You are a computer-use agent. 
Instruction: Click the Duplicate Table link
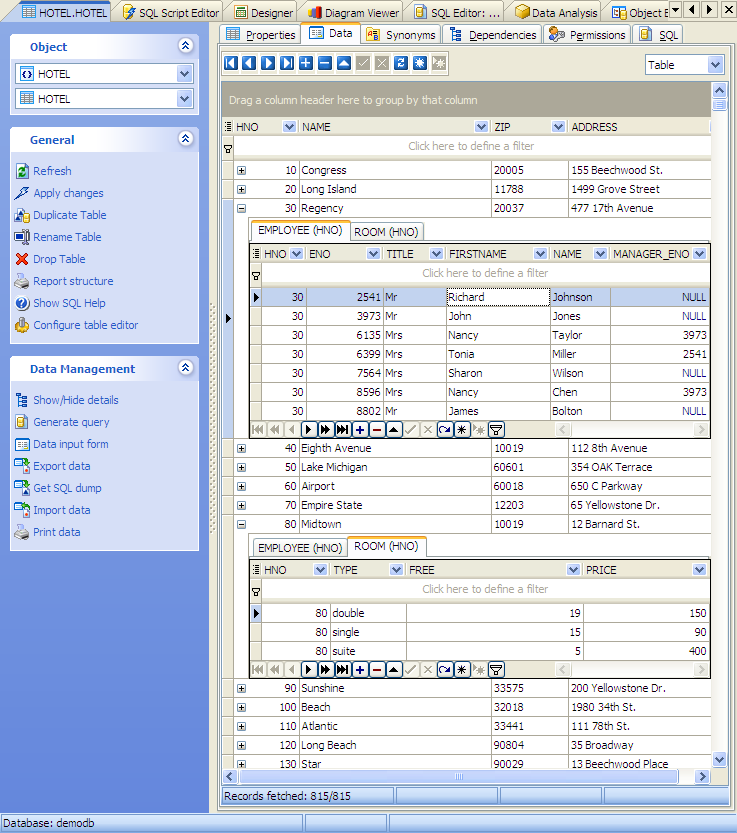[x=70, y=215]
